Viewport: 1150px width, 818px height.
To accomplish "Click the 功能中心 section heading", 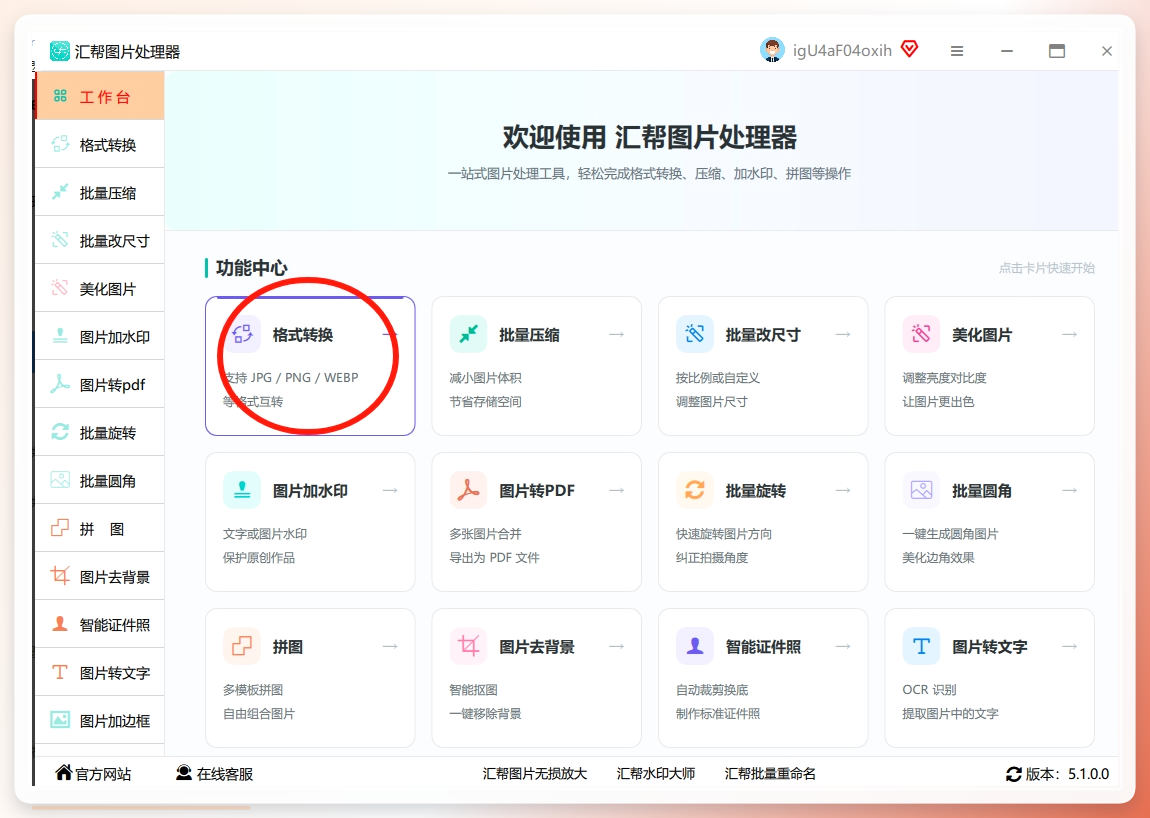I will click(252, 268).
